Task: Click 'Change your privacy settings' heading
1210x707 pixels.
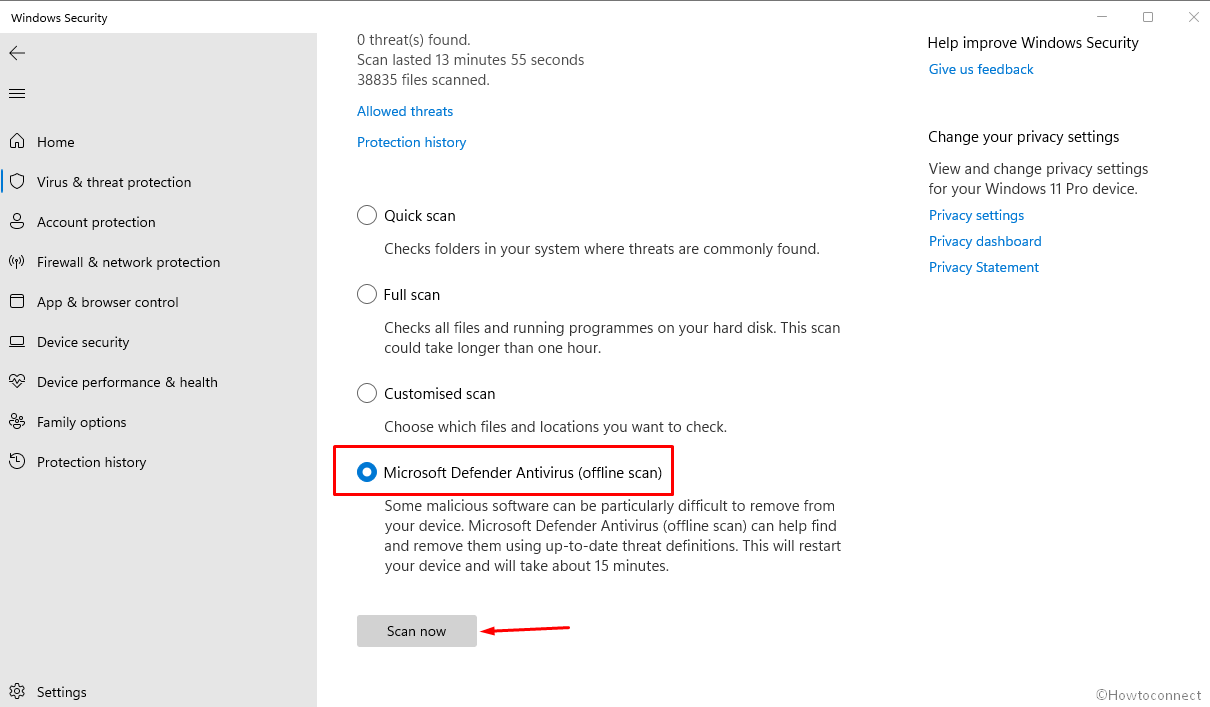Action: pyautogui.click(x=1024, y=137)
